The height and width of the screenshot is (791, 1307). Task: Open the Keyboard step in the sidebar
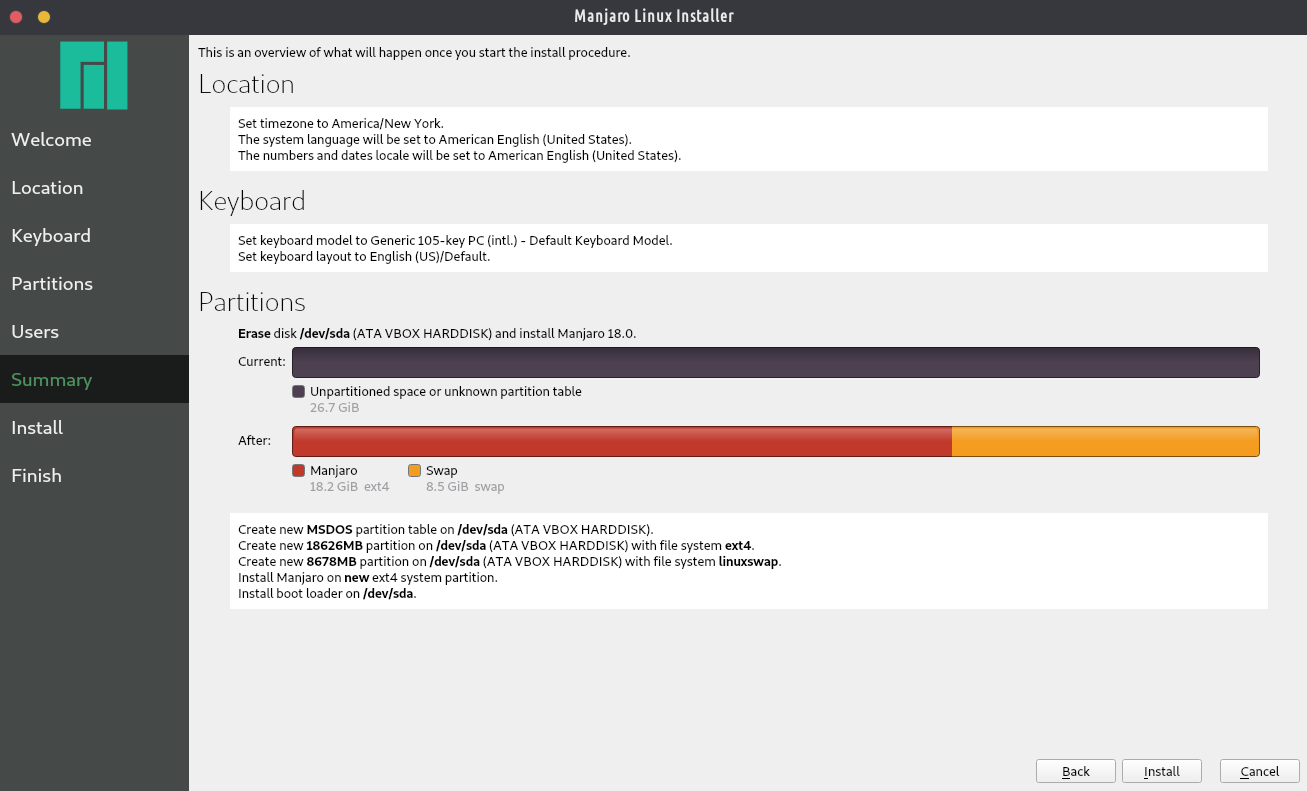click(51, 236)
